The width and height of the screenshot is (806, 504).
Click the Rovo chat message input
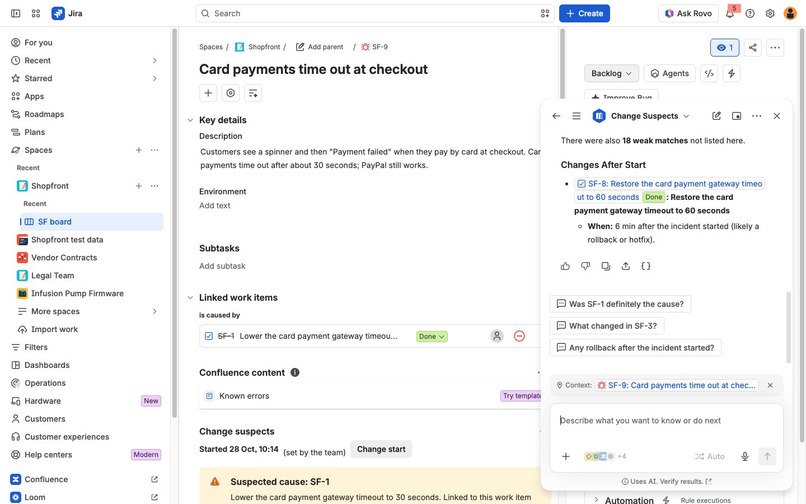pyautogui.click(x=666, y=421)
